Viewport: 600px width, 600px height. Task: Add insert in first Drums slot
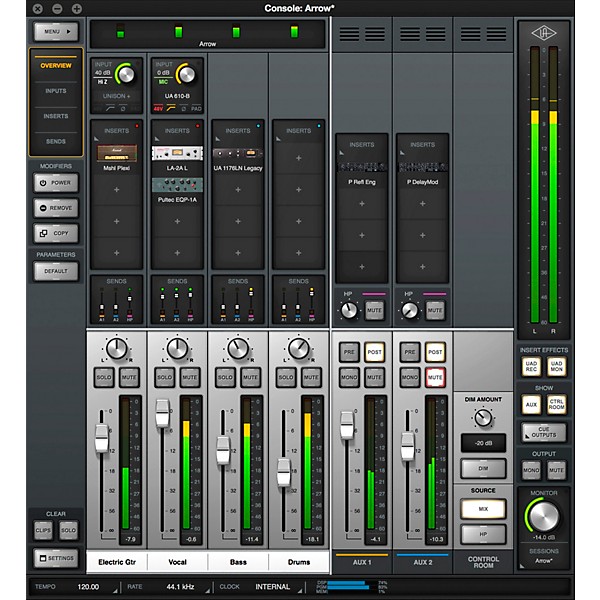(298, 158)
